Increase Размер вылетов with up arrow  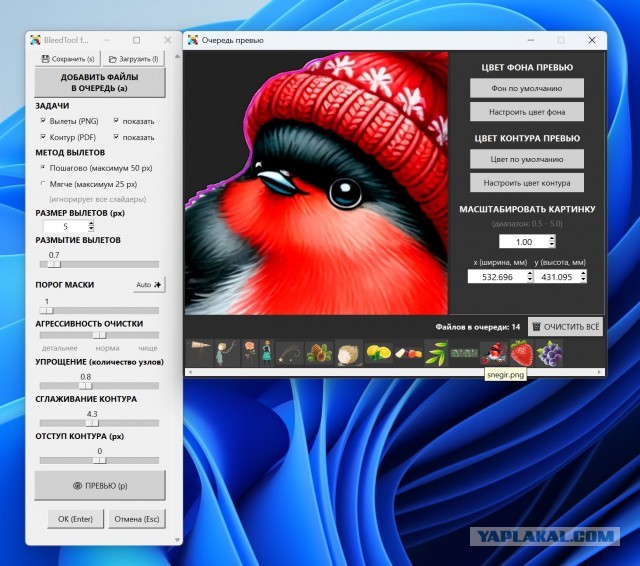(91, 223)
